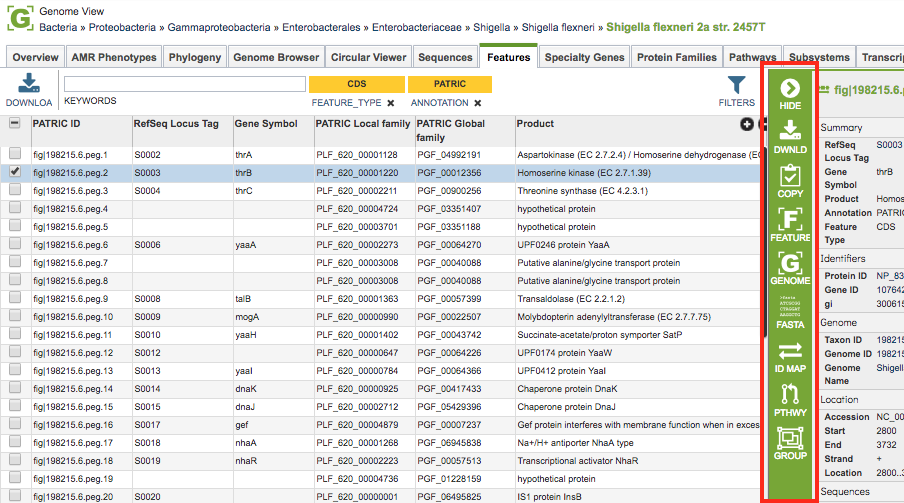The width and height of the screenshot is (904, 503).
Task: Click the FASTA sequence icon
Action: 790,307
